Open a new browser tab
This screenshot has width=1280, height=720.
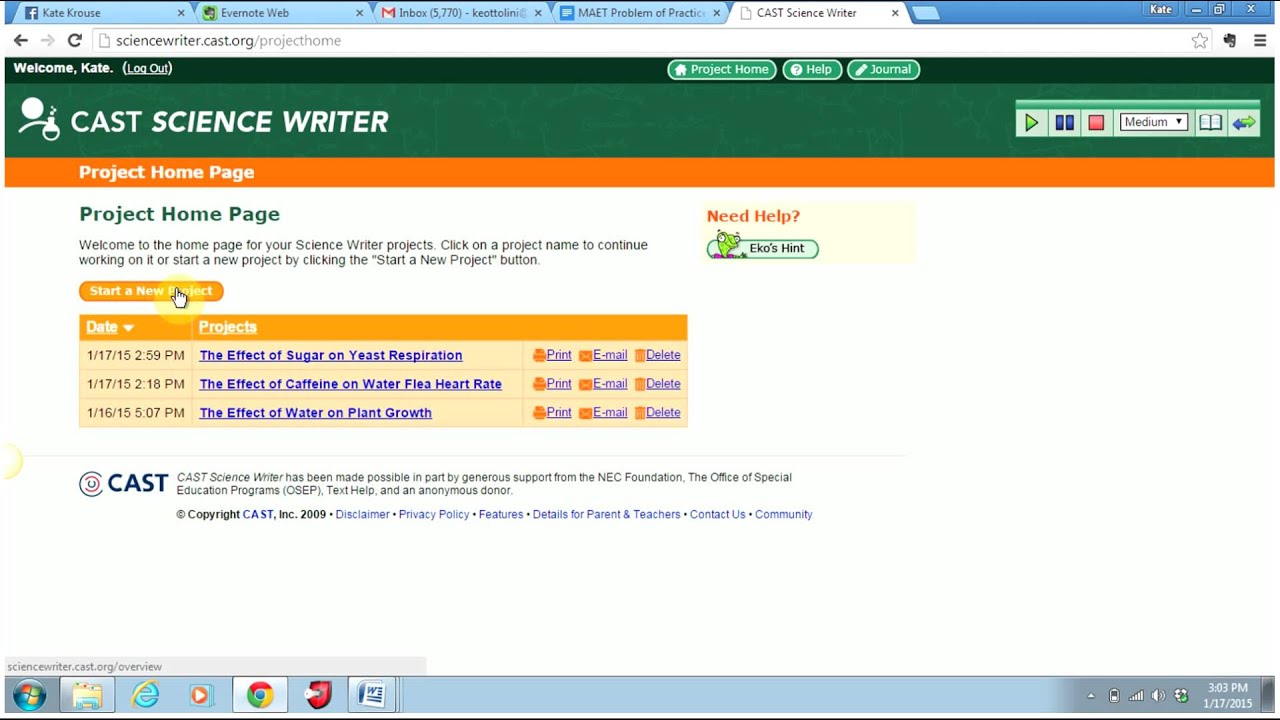tap(925, 13)
